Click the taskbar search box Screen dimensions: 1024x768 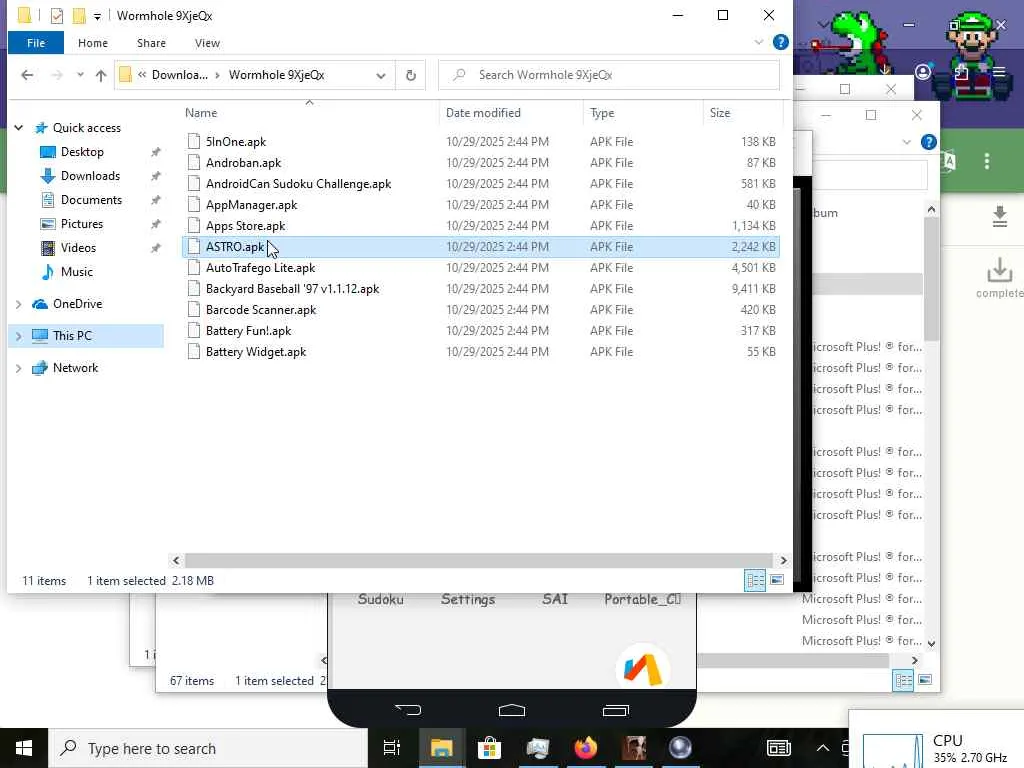(208, 748)
